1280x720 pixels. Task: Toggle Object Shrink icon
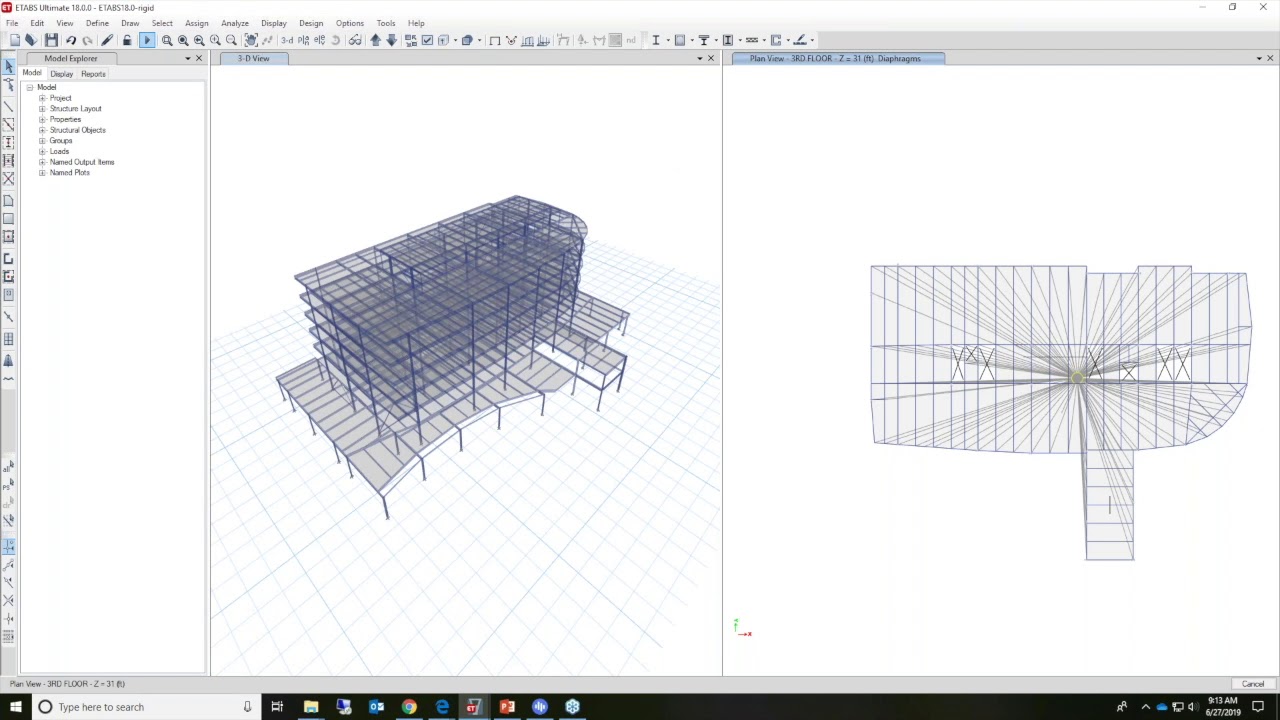pyautogui.click(x=411, y=40)
